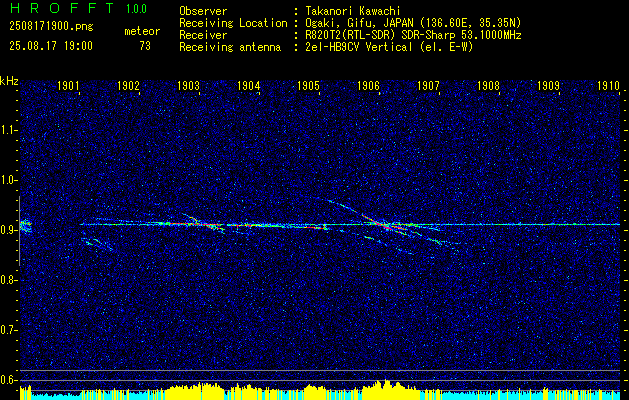The width and height of the screenshot is (629, 400).
Task: Click the 0.7 kHz frequency label
Action: pyautogui.click(x=9, y=330)
